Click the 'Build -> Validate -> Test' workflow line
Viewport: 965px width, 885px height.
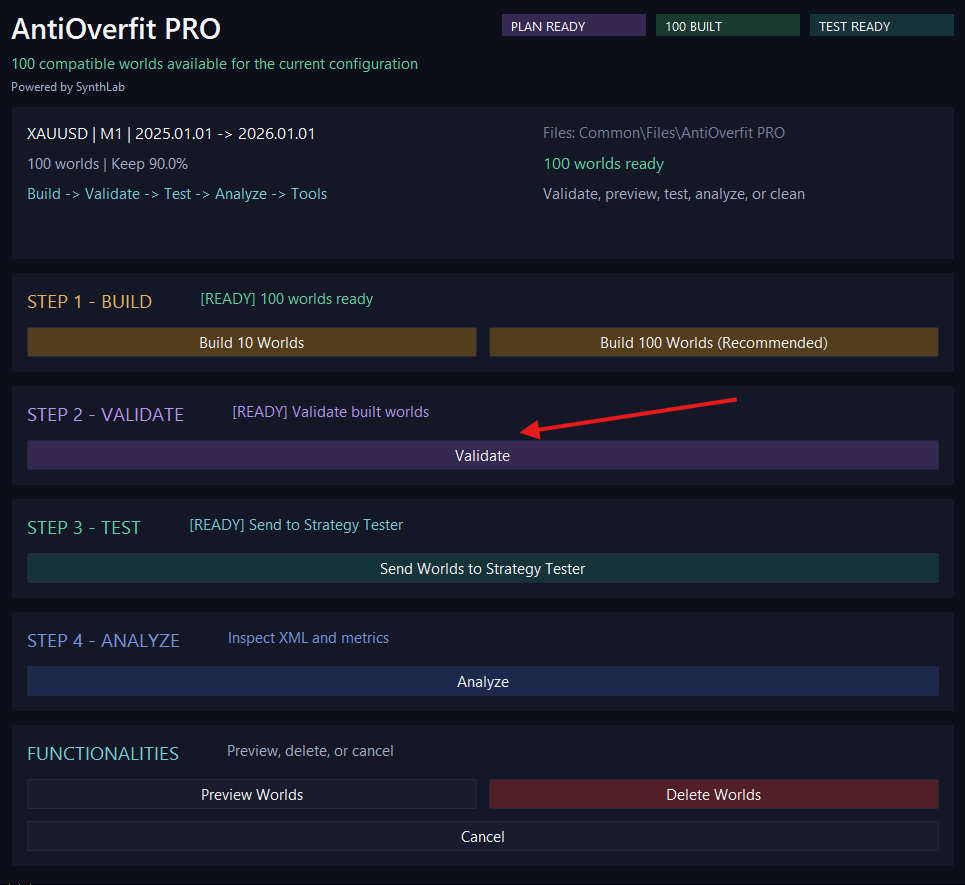(177, 194)
